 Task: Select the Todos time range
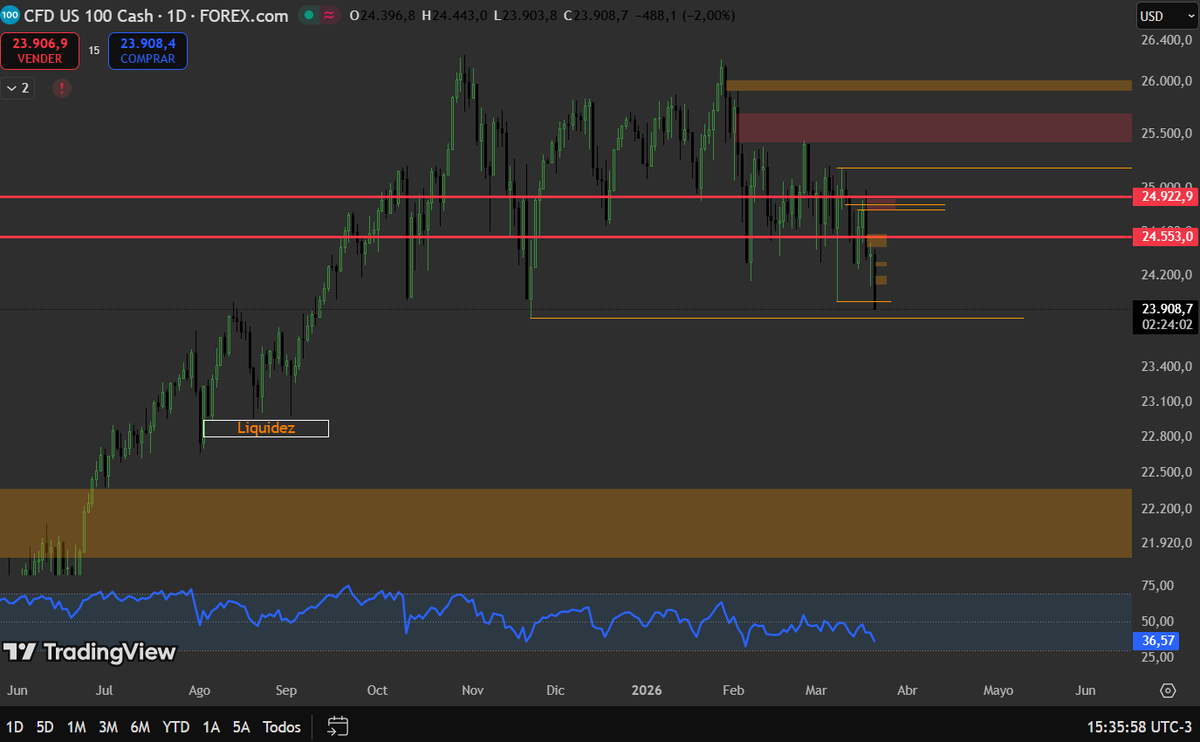pyautogui.click(x=282, y=727)
